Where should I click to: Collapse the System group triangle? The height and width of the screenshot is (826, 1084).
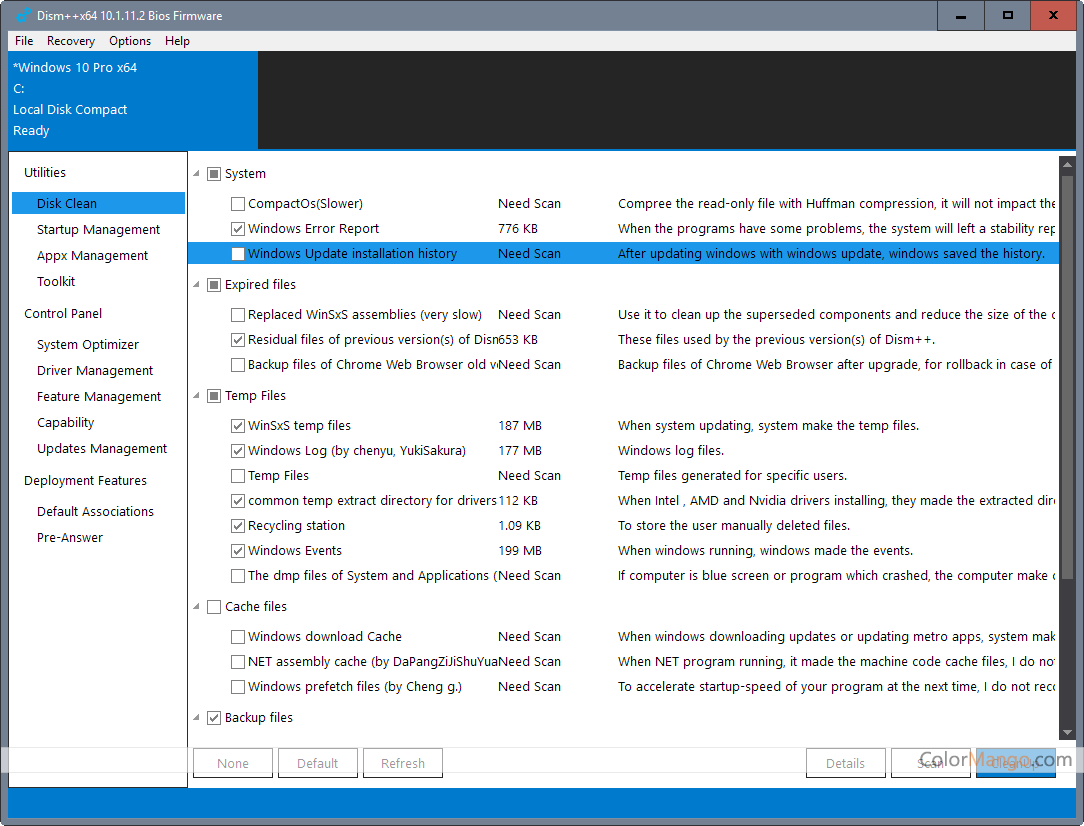pyautogui.click(x=195, y=173)
